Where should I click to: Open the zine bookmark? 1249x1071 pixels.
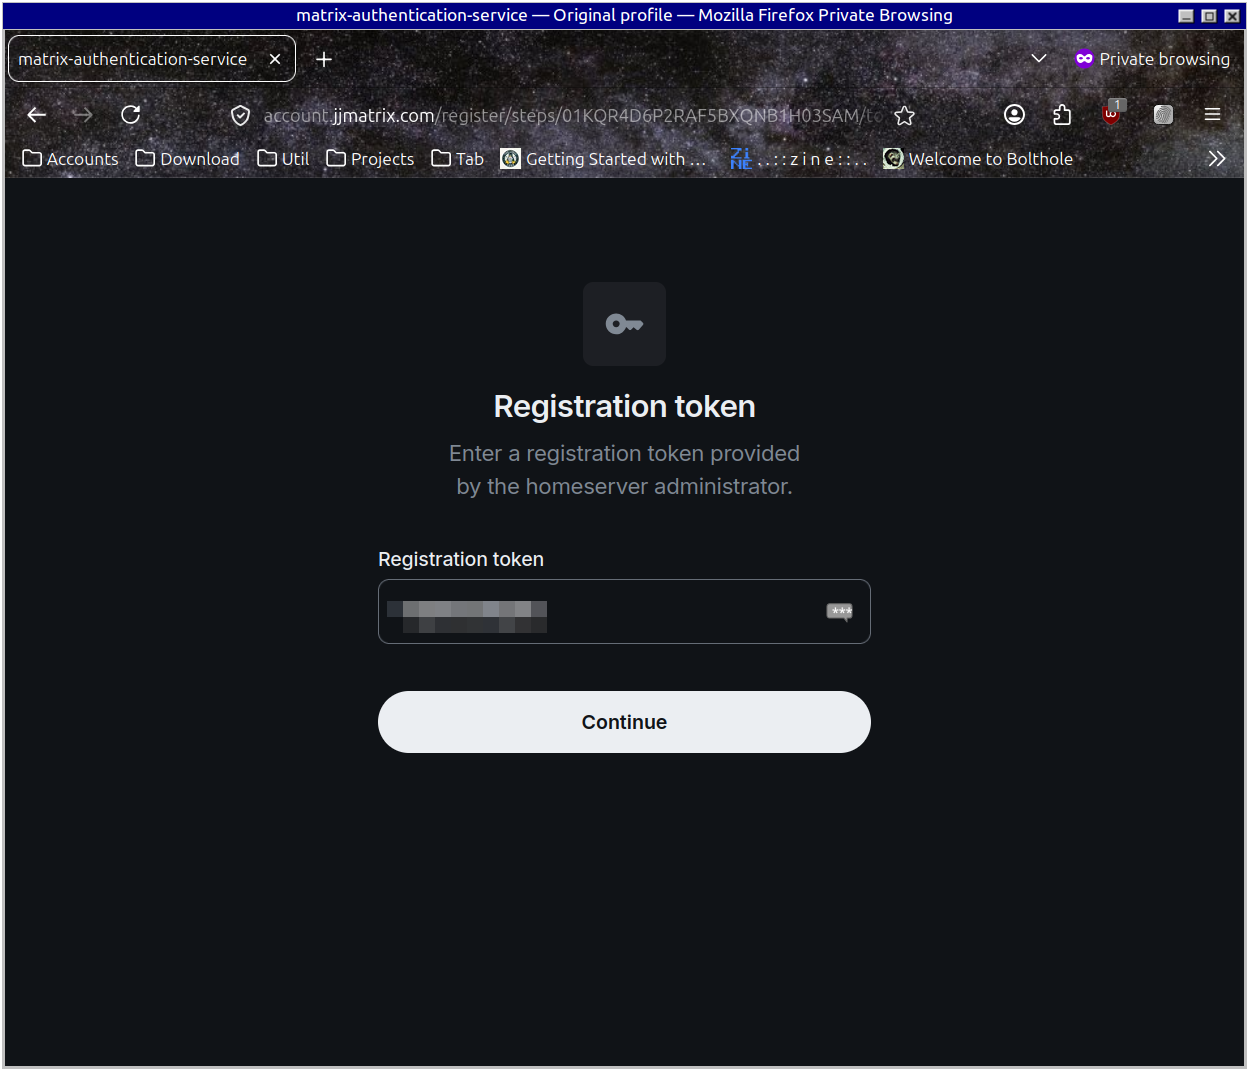click(798, 159)
